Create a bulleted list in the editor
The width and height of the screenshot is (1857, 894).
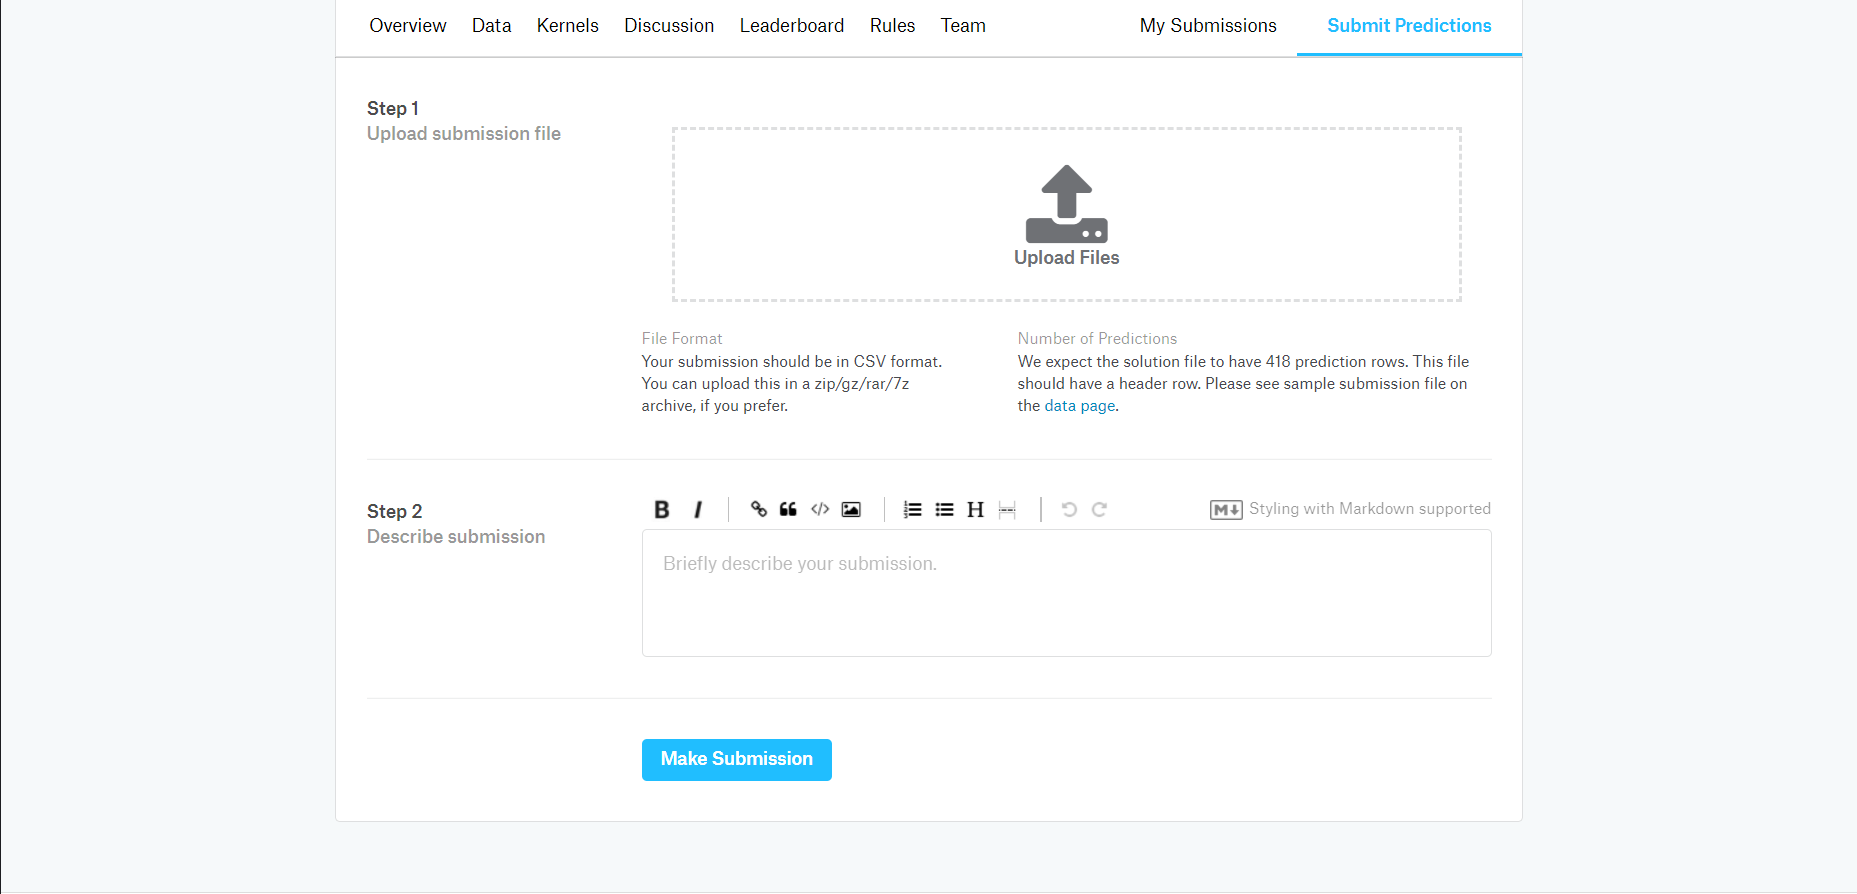click(944, 509)
